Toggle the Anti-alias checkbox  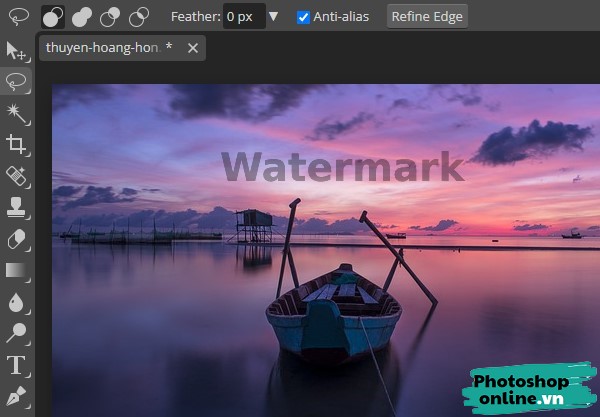point(303,17)
